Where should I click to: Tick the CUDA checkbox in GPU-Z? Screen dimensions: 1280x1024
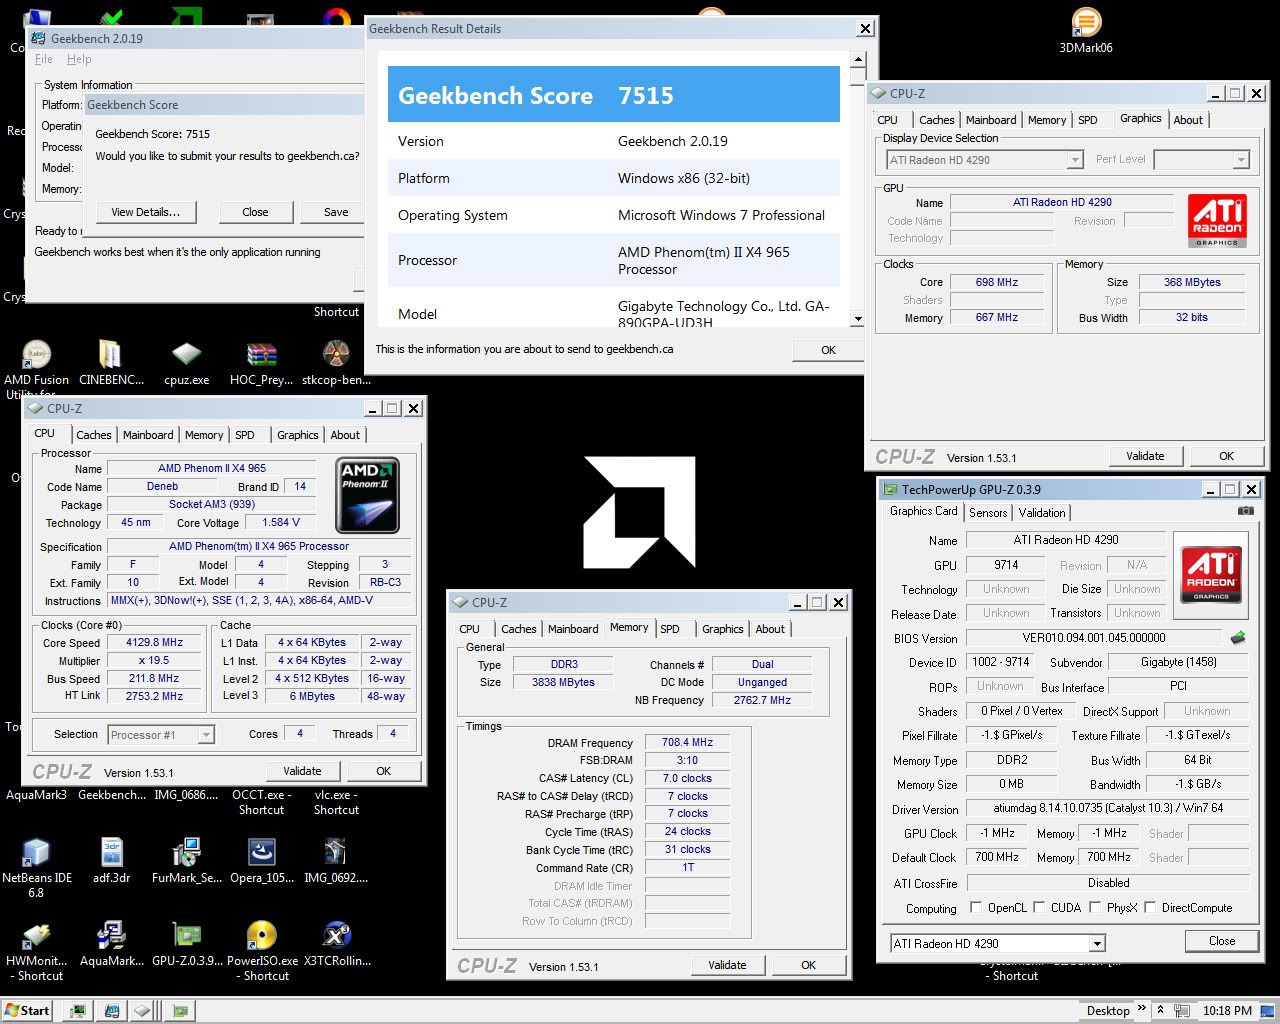(1039, 908)
